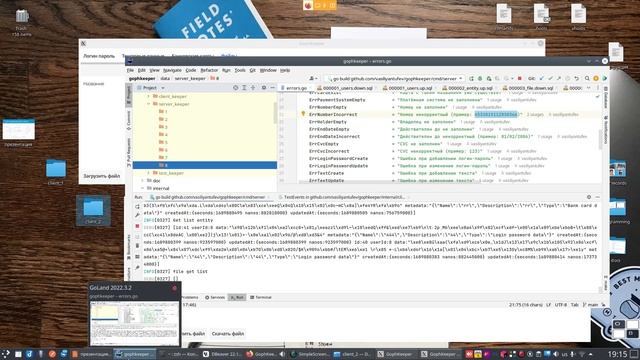Select the TestEvents run tab
The height and width of the screenshot is (360, 640).
pyautogui.click(x=343, y=197)
